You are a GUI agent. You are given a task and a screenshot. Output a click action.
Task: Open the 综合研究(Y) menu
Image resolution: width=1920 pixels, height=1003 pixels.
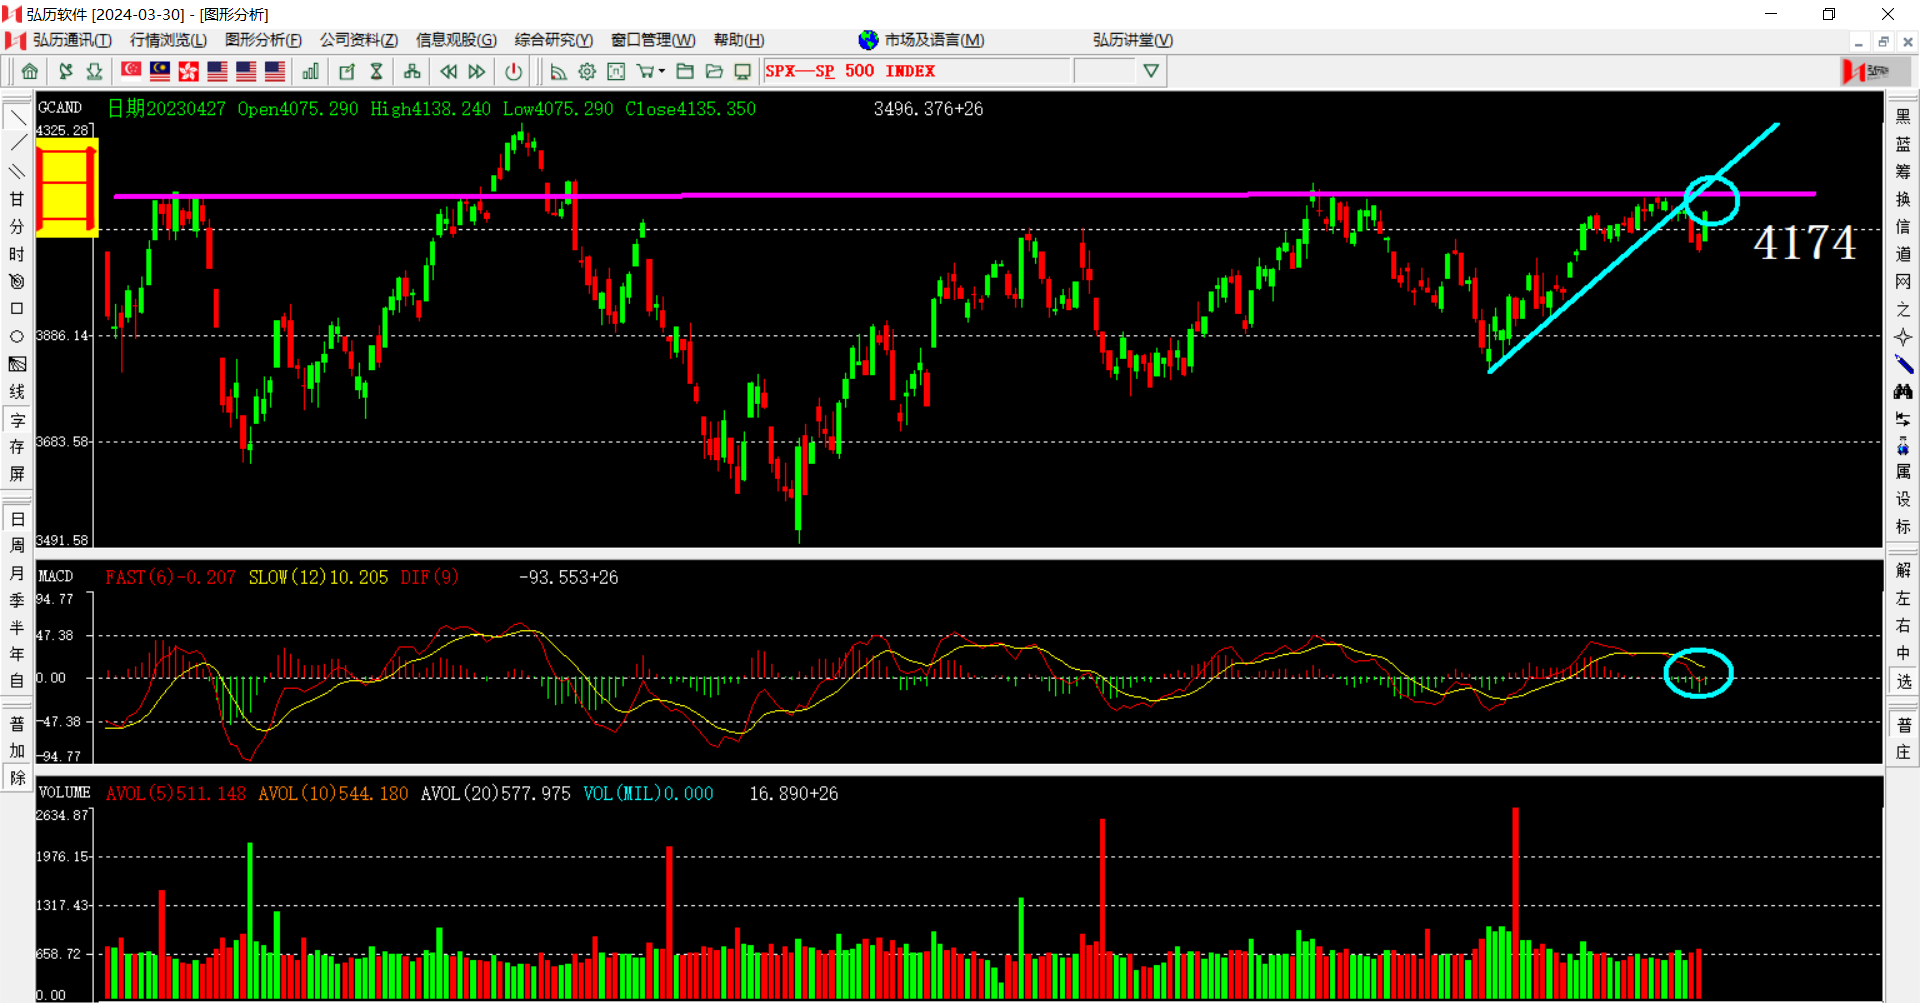tap(553, 40)
